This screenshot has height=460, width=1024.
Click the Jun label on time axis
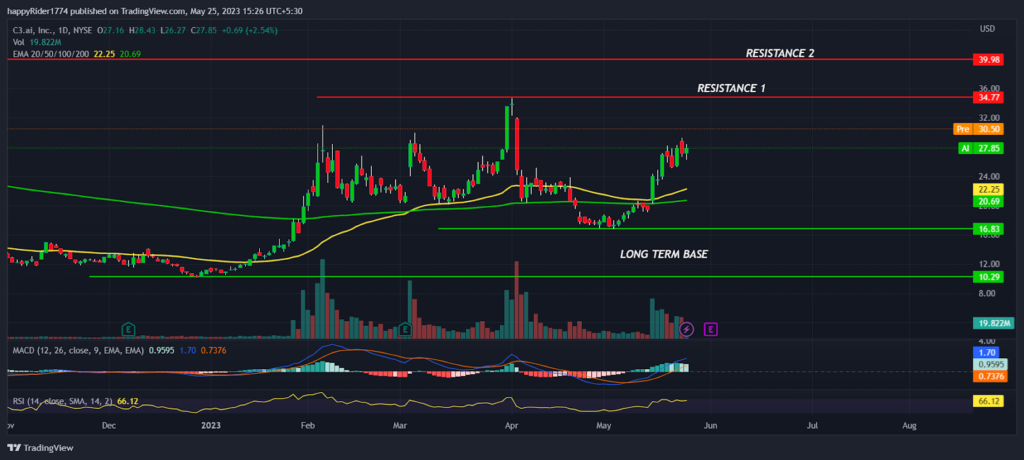[711, 426]
